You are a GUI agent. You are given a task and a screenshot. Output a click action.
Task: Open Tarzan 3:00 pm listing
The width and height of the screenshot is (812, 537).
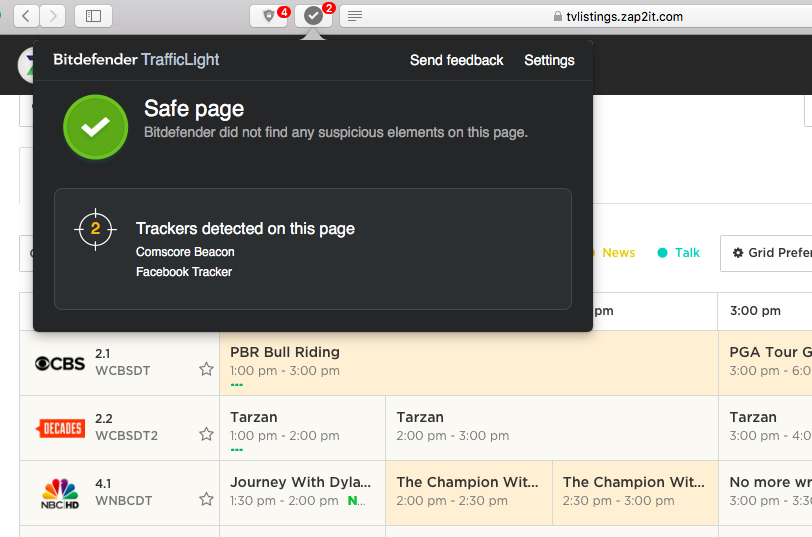[765, 428]
